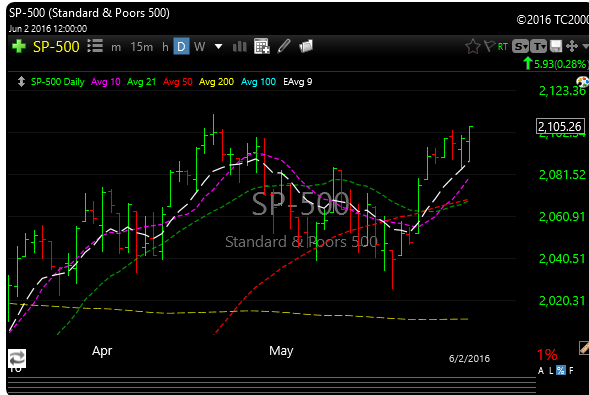This screenshot has width=589, height=395.
Task: Click the star favorite icon
Action: tap(473, 47)
